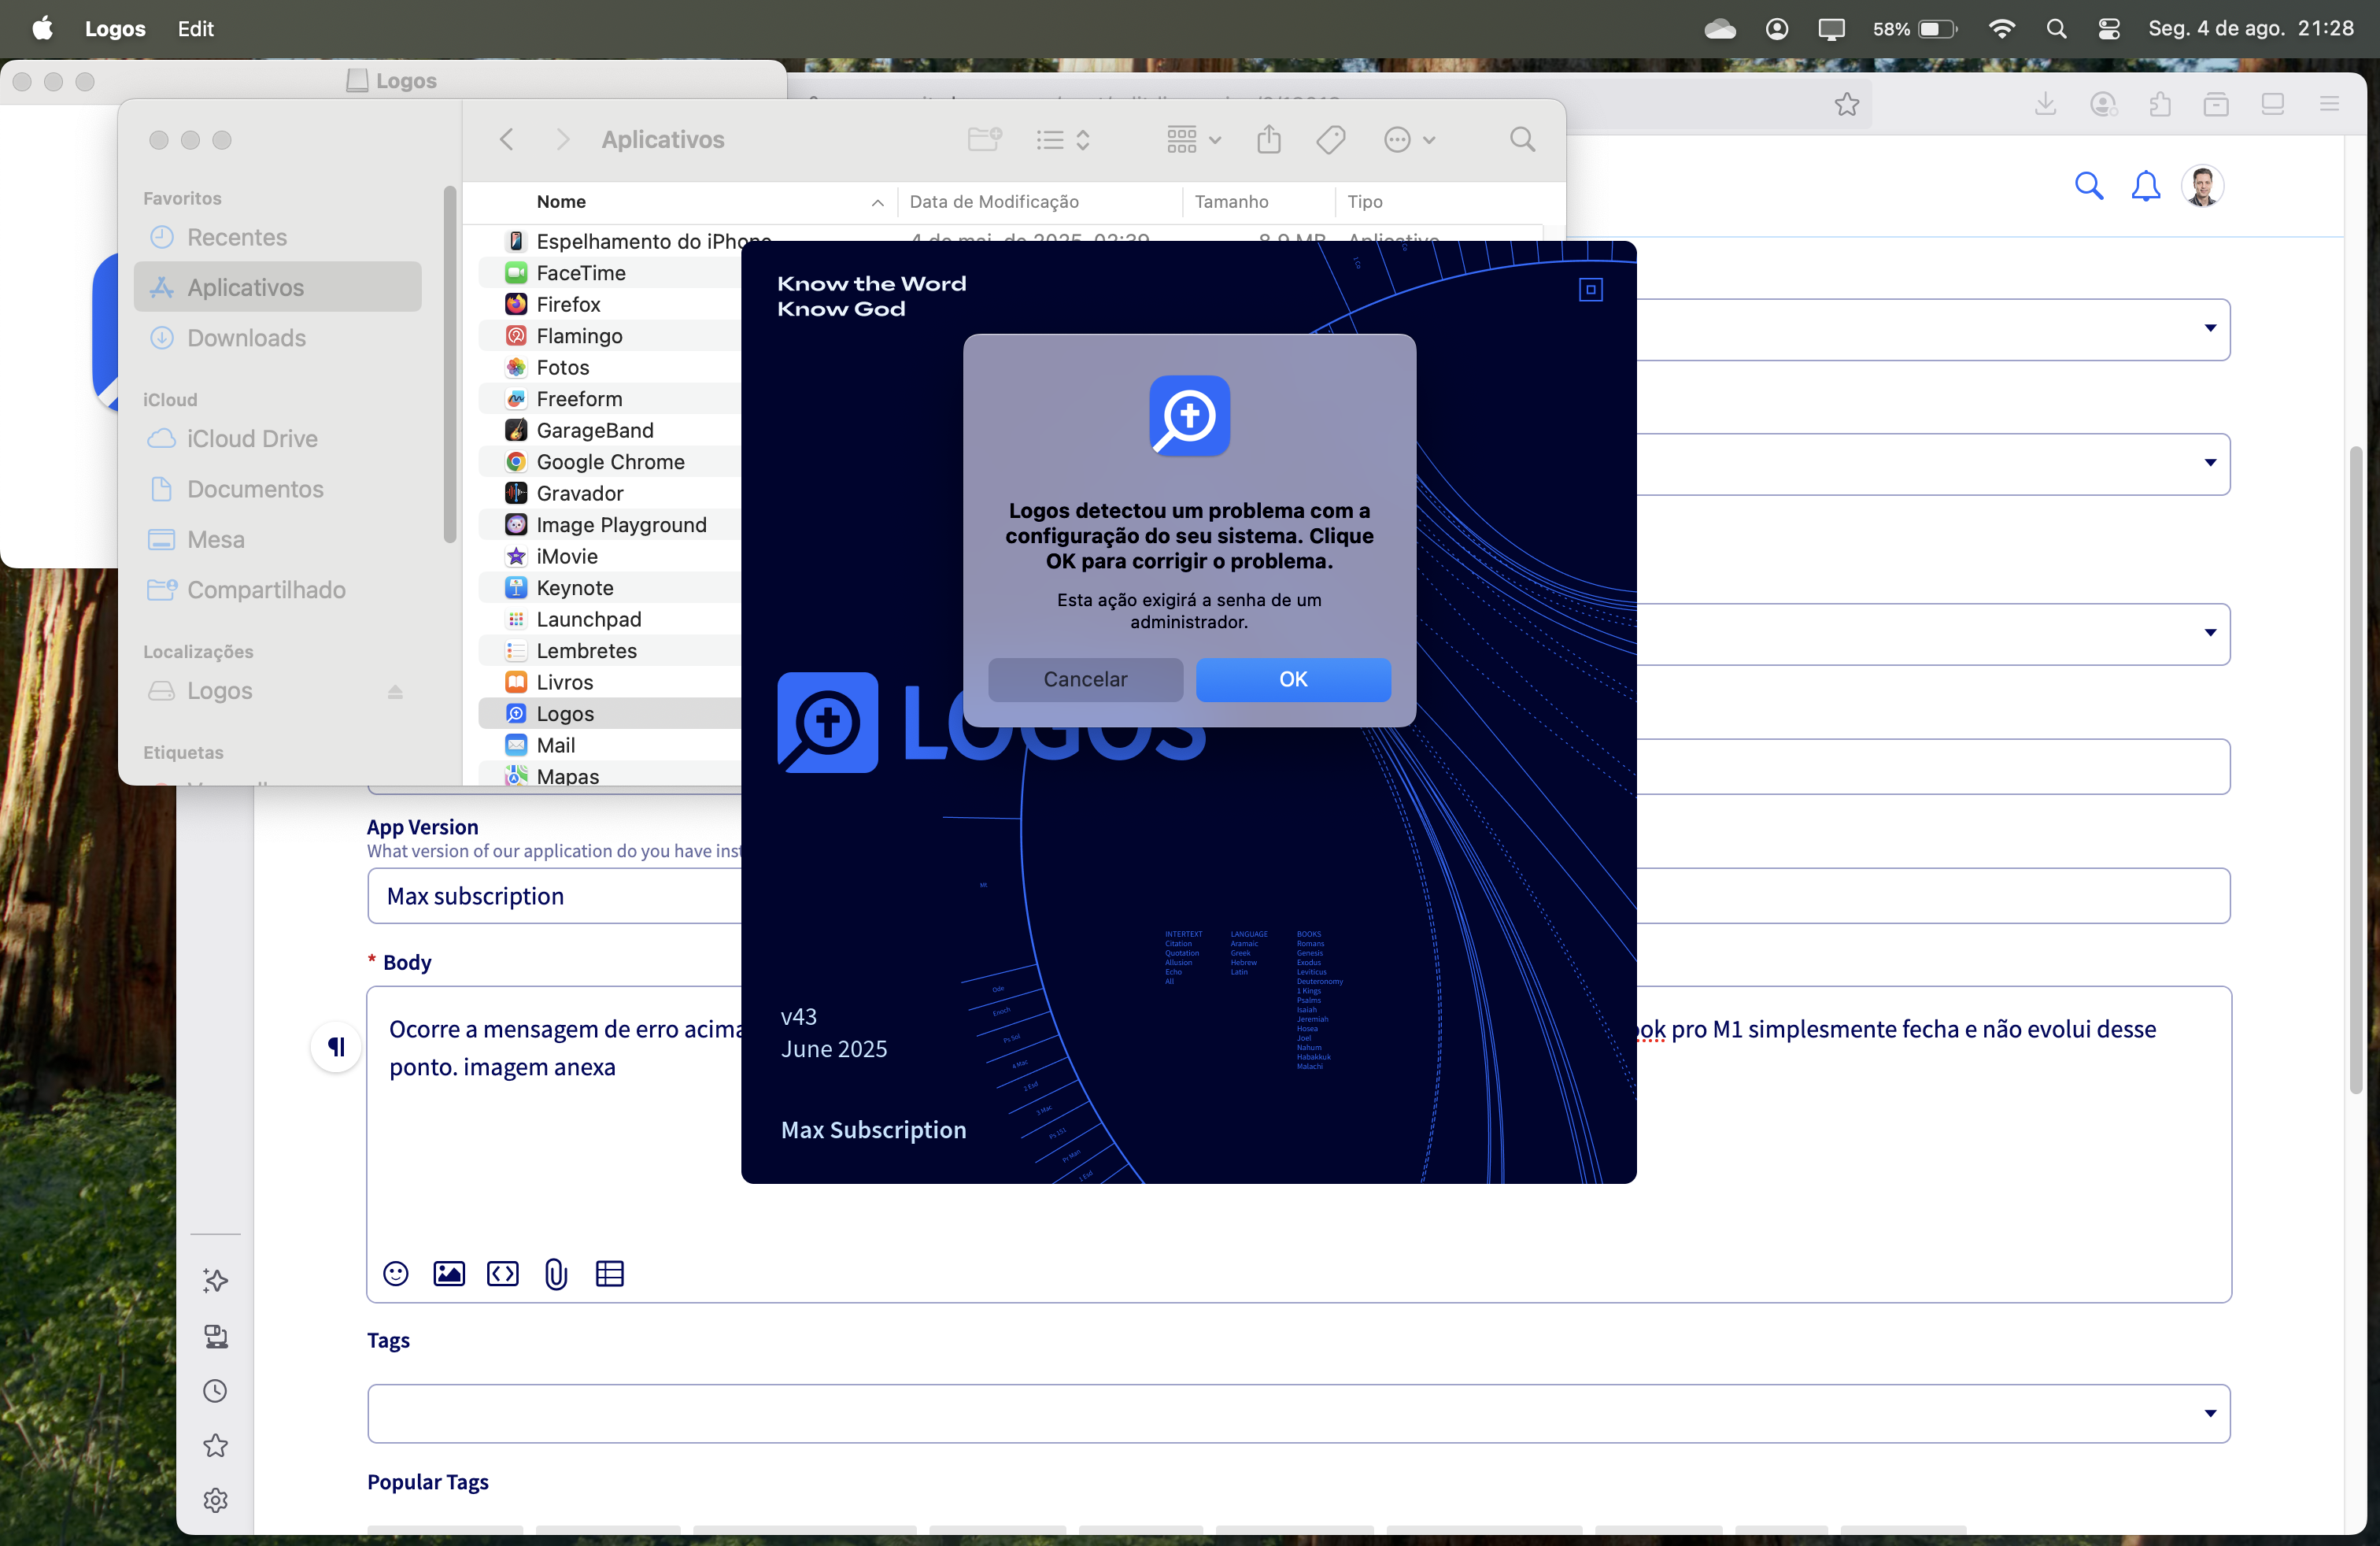This screenshot has height=1546, width=2380.
Task: Insert table in Body editor
Action: point(609,1273)
